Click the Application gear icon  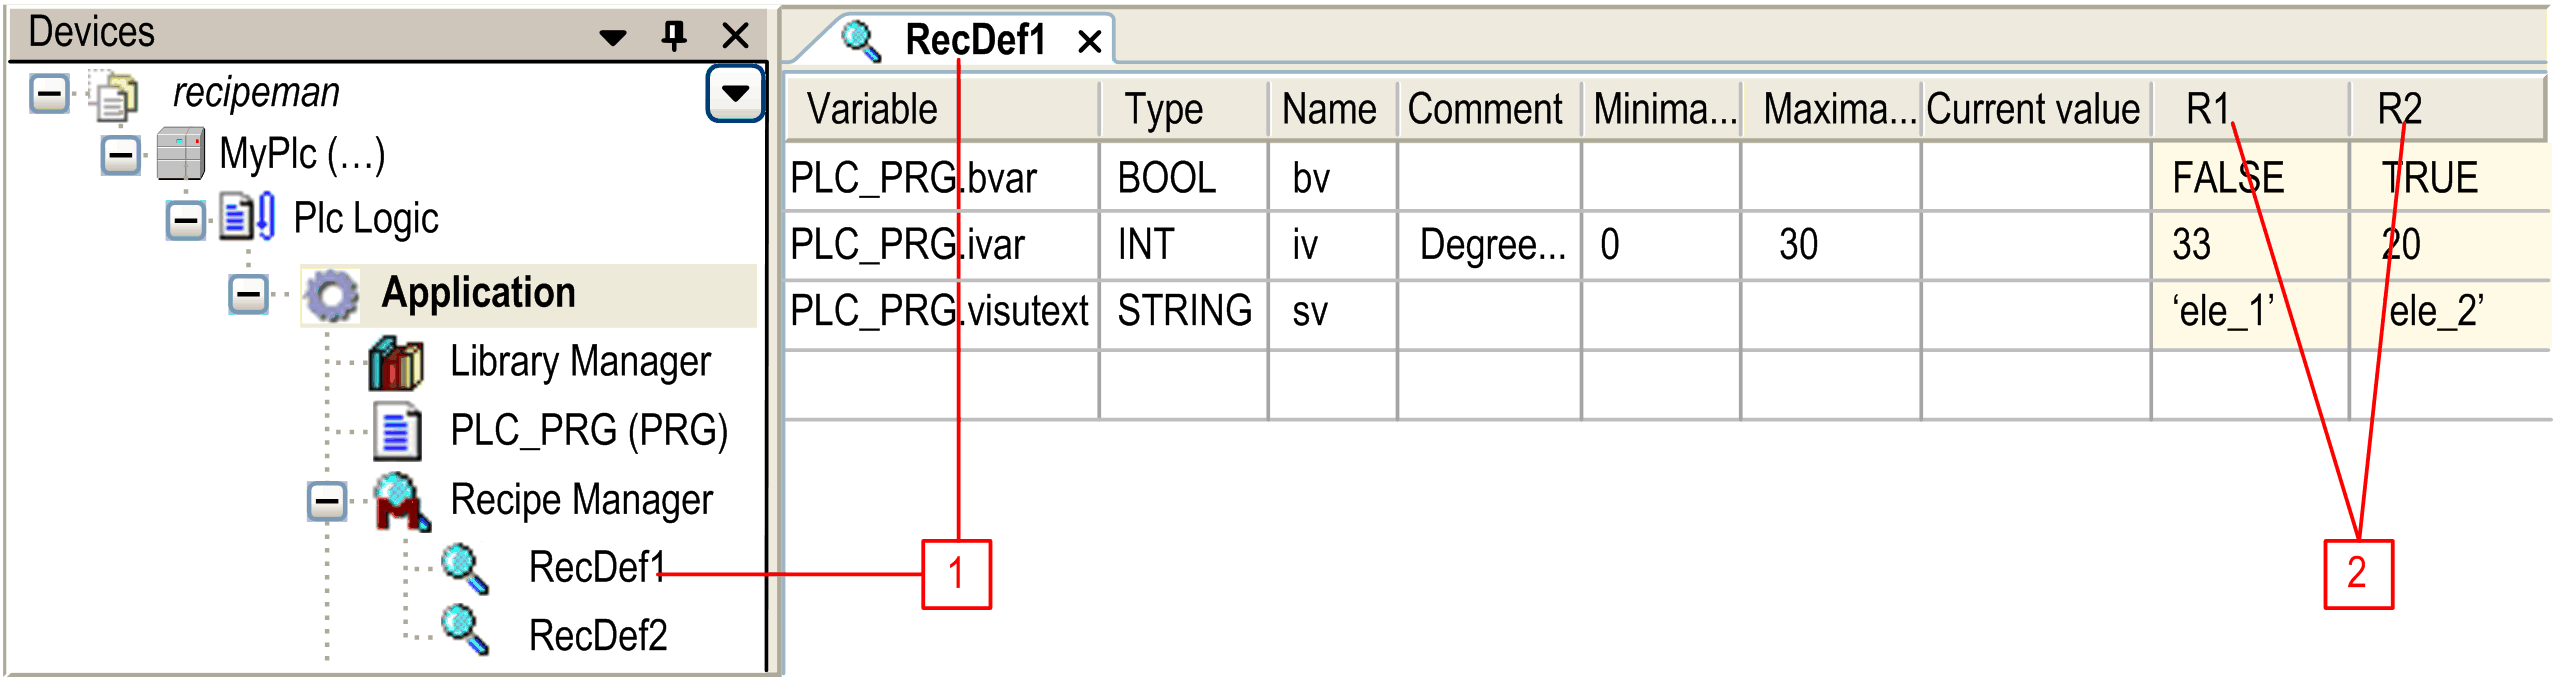pyautogui.click(x=332, y=295)
